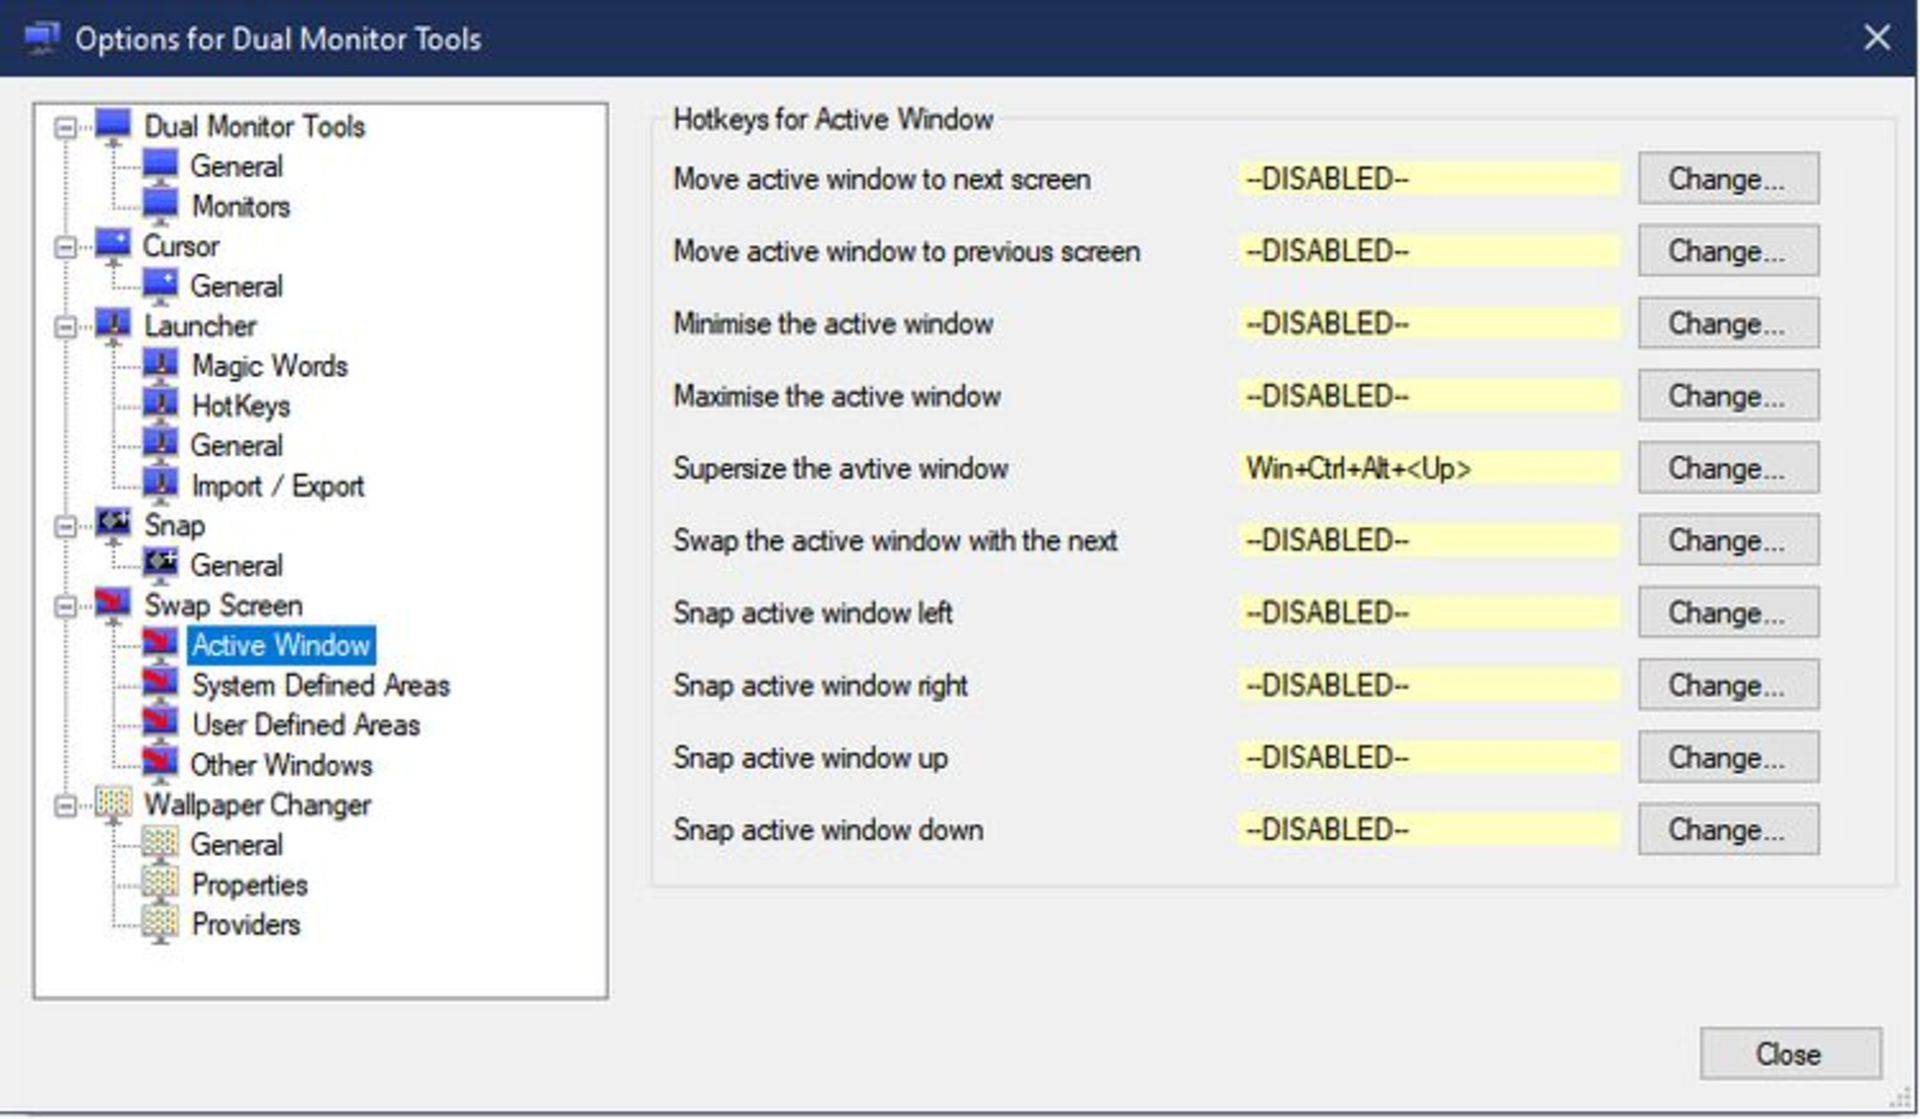Change hotkey for Snap active window down
The height and width of the screenshot is (1119, 1920).
pyautogui.click(x=1728, y=829)
